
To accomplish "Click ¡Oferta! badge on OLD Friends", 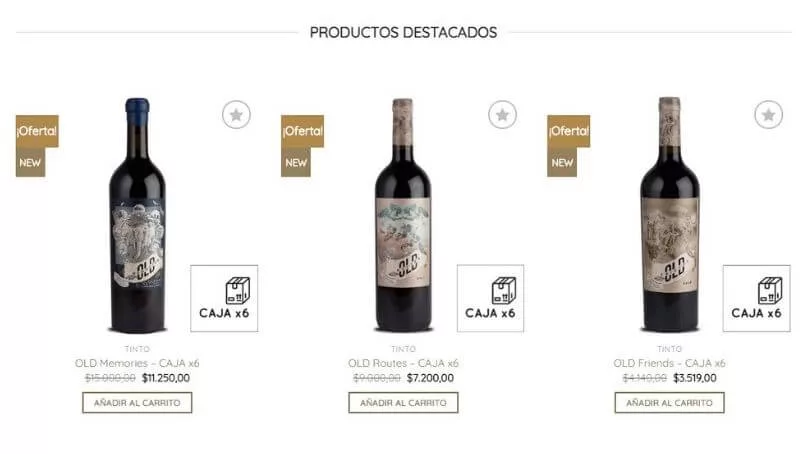I will coord(569,131).
